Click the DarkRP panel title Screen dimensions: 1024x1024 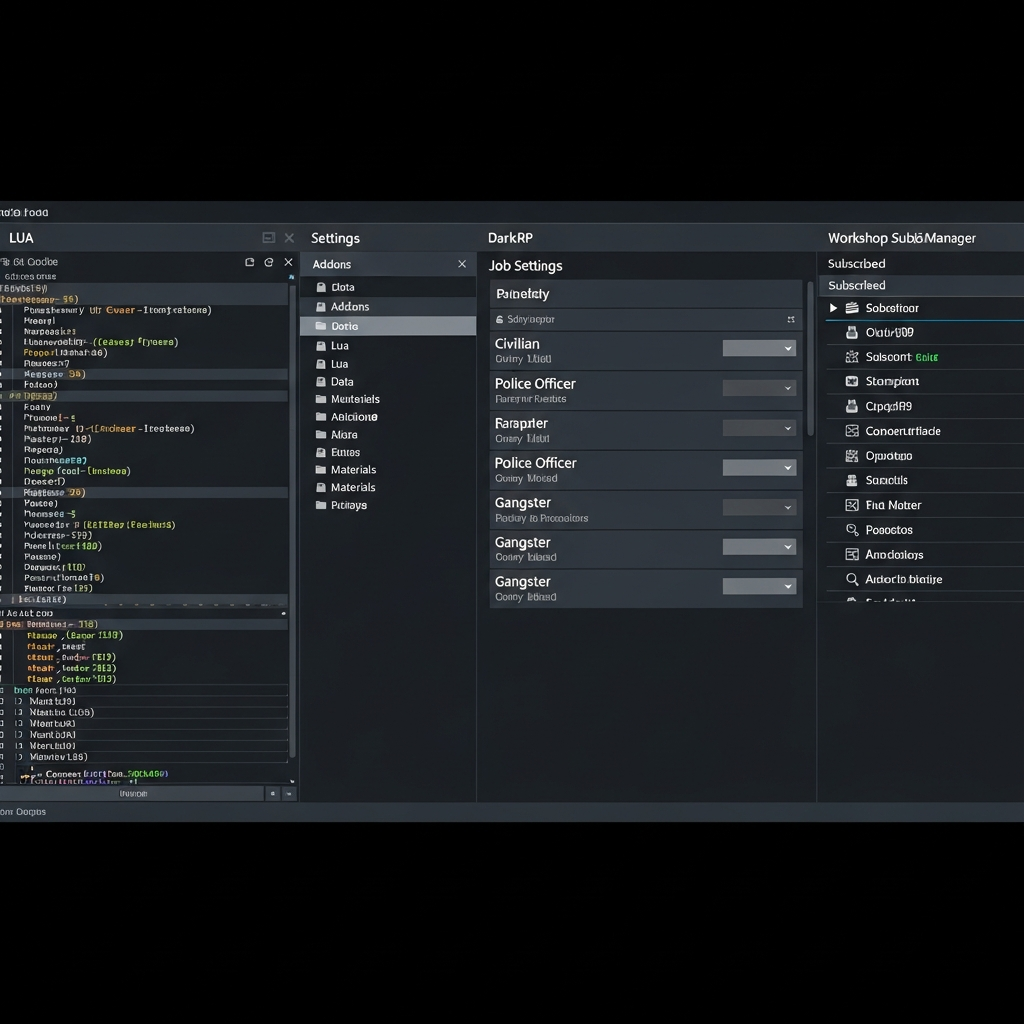pos(510,238)
